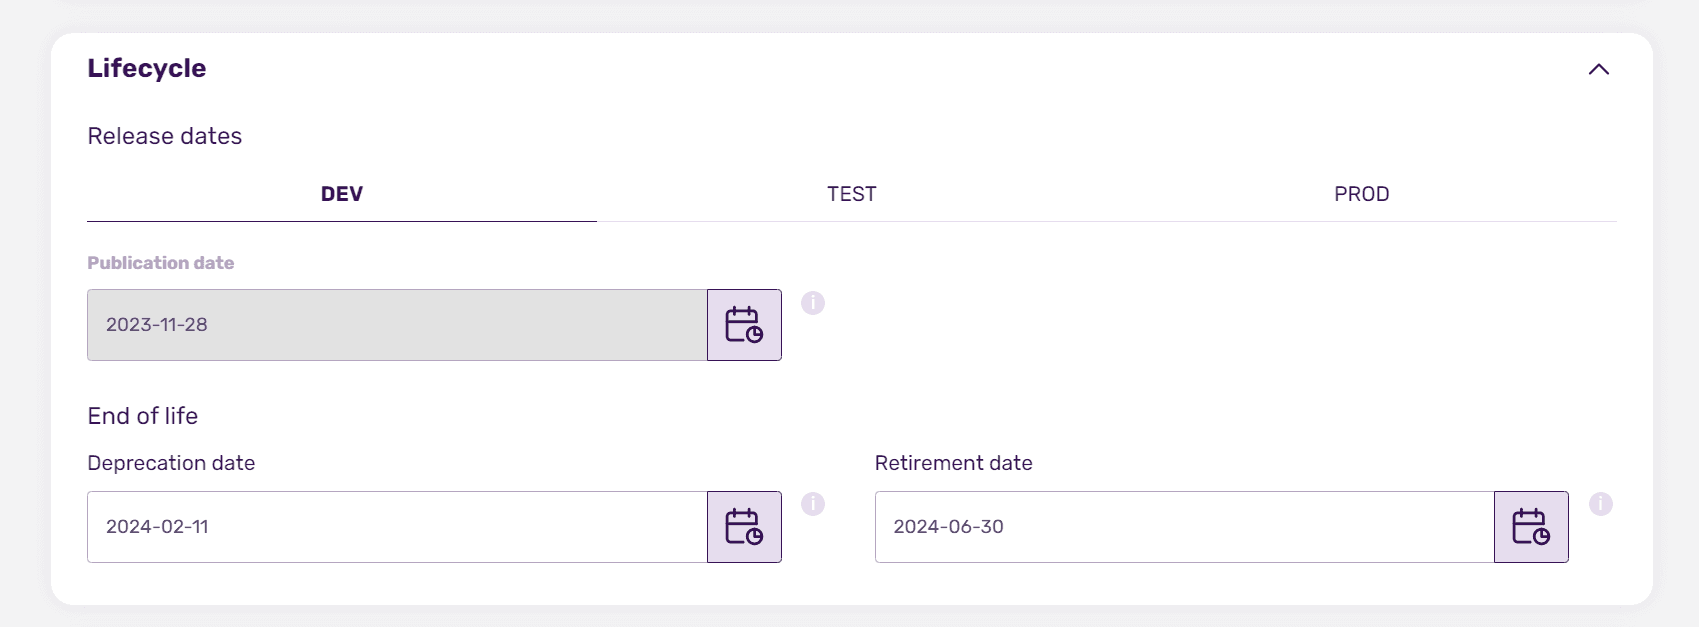Select the DEV release tab
Screen dimensions: 1699x627
(342, 194)
